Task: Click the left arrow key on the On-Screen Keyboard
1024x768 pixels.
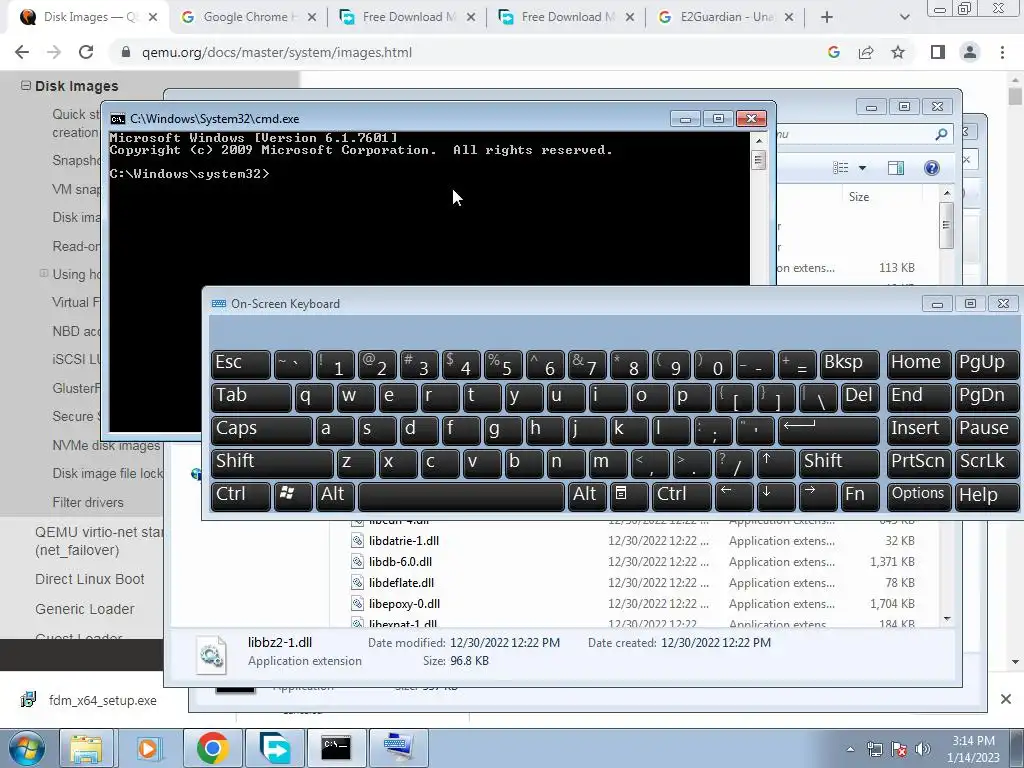Action: (734, 496)
